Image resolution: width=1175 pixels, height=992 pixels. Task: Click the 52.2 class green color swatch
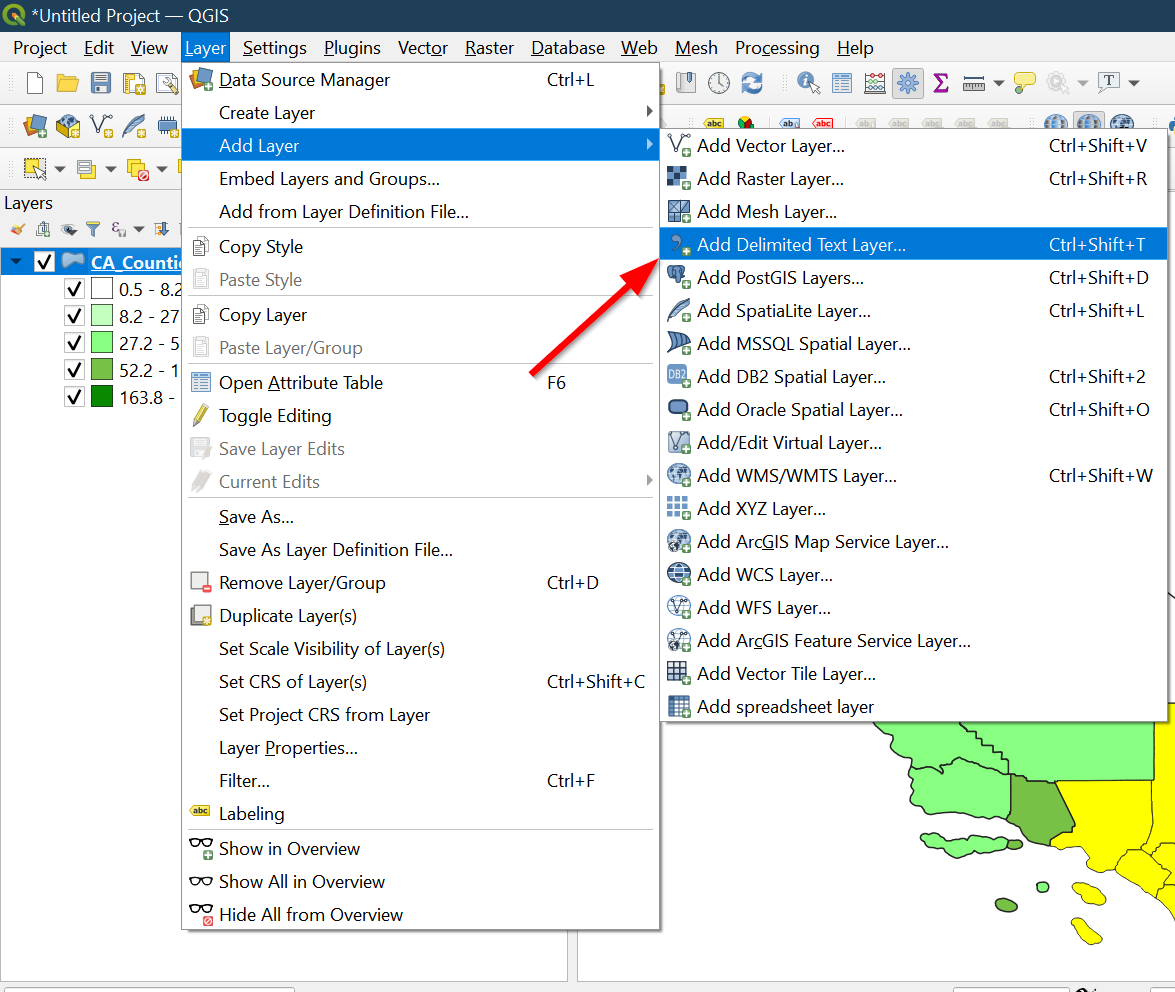coord(102,370)
